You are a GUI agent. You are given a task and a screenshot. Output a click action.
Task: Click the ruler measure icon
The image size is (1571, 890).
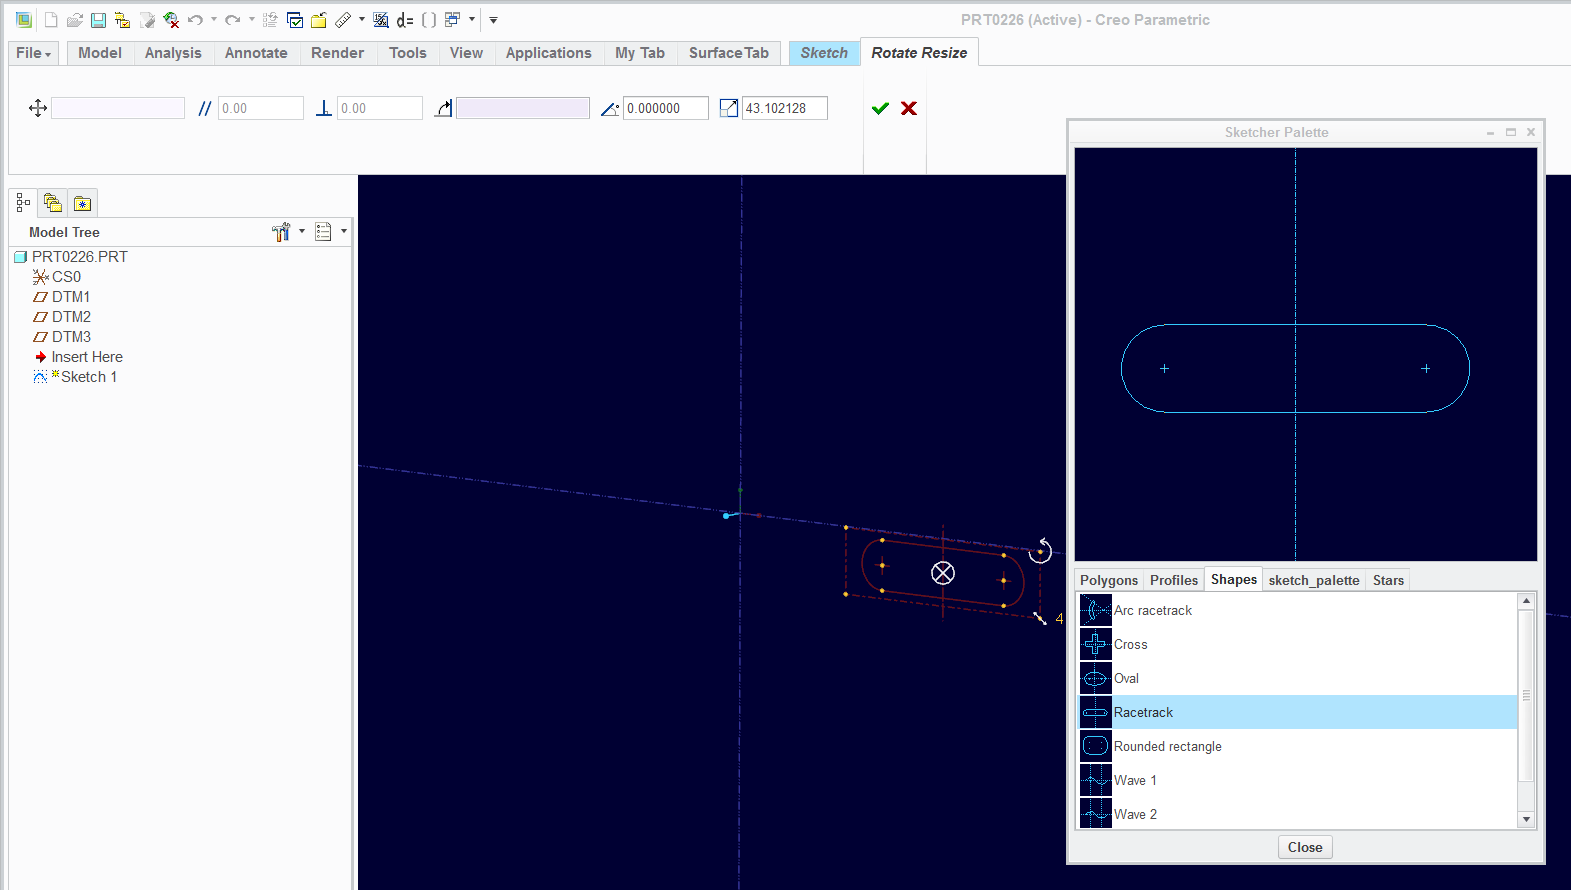pos(343,20)
